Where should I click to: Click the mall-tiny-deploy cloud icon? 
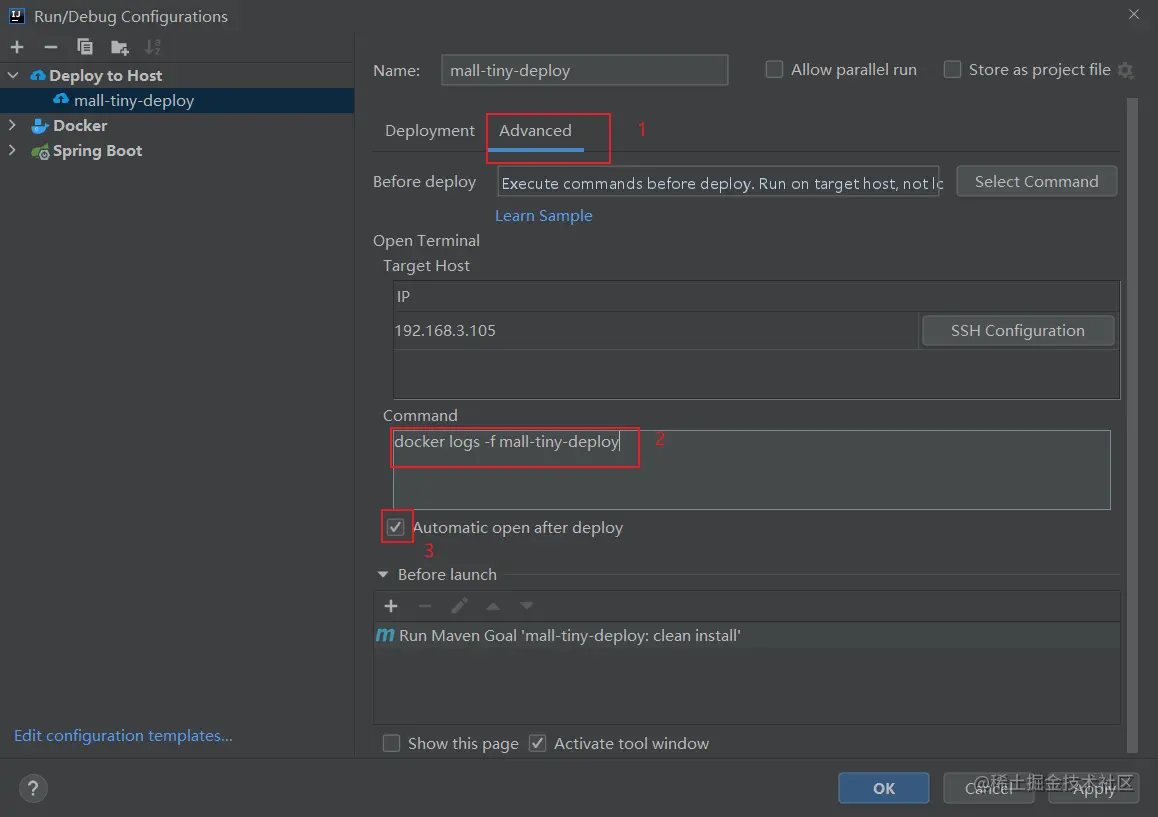pyautogui.click(x=61, y=99)
